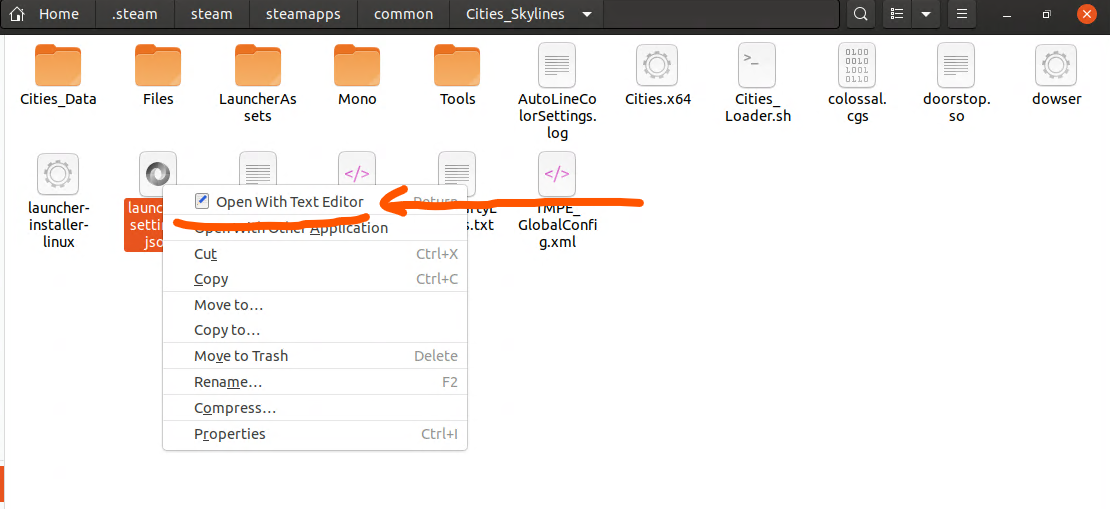
Task: Navigate to Home in path bar
Action: 46,15
